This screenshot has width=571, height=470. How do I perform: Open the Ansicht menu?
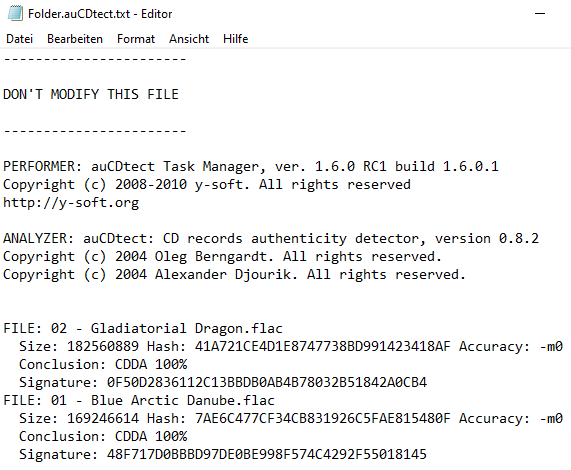(189, 39)
